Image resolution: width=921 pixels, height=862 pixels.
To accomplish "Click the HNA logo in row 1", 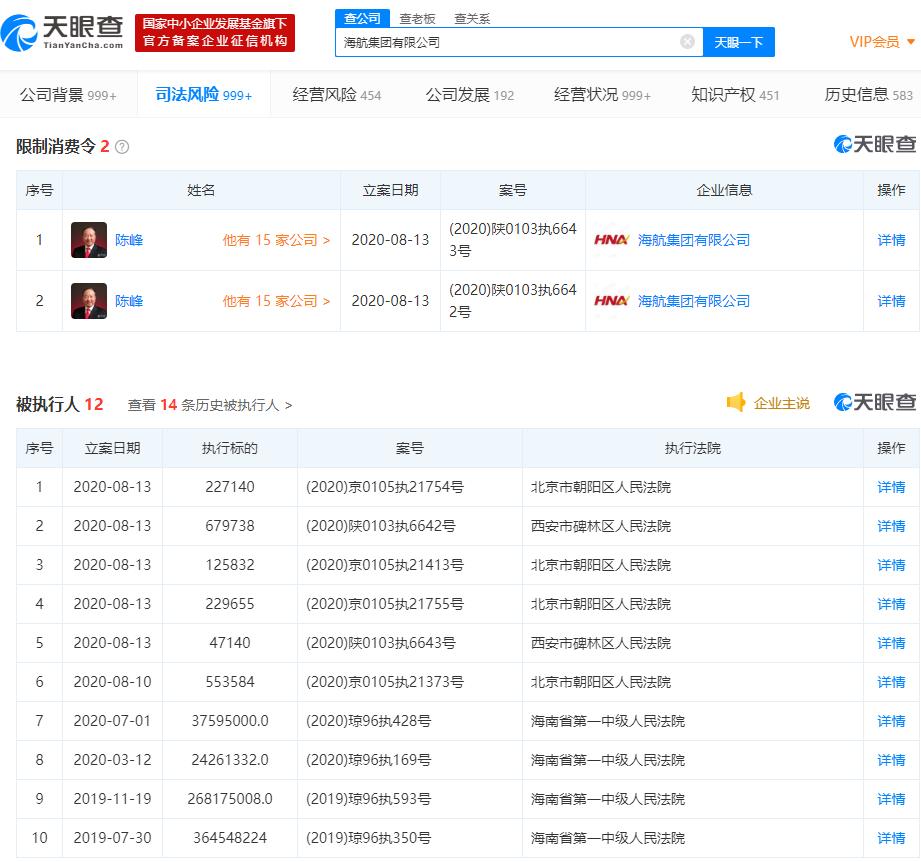I will click(611, 240).
